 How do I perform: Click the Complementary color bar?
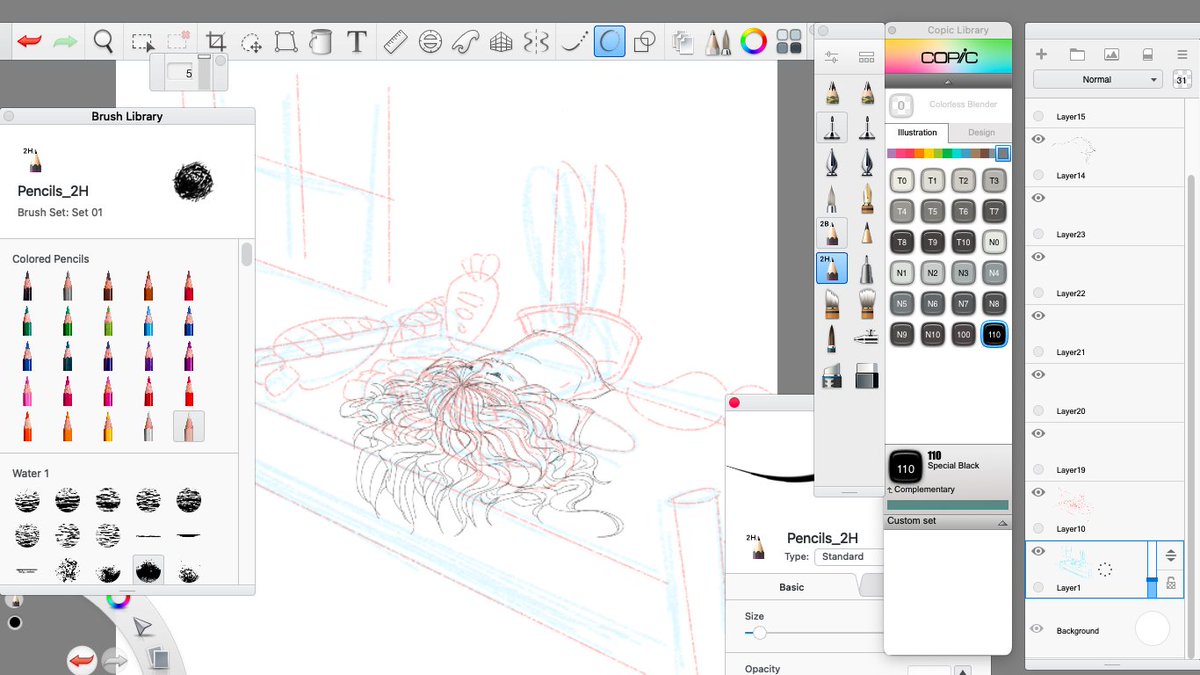948,505
